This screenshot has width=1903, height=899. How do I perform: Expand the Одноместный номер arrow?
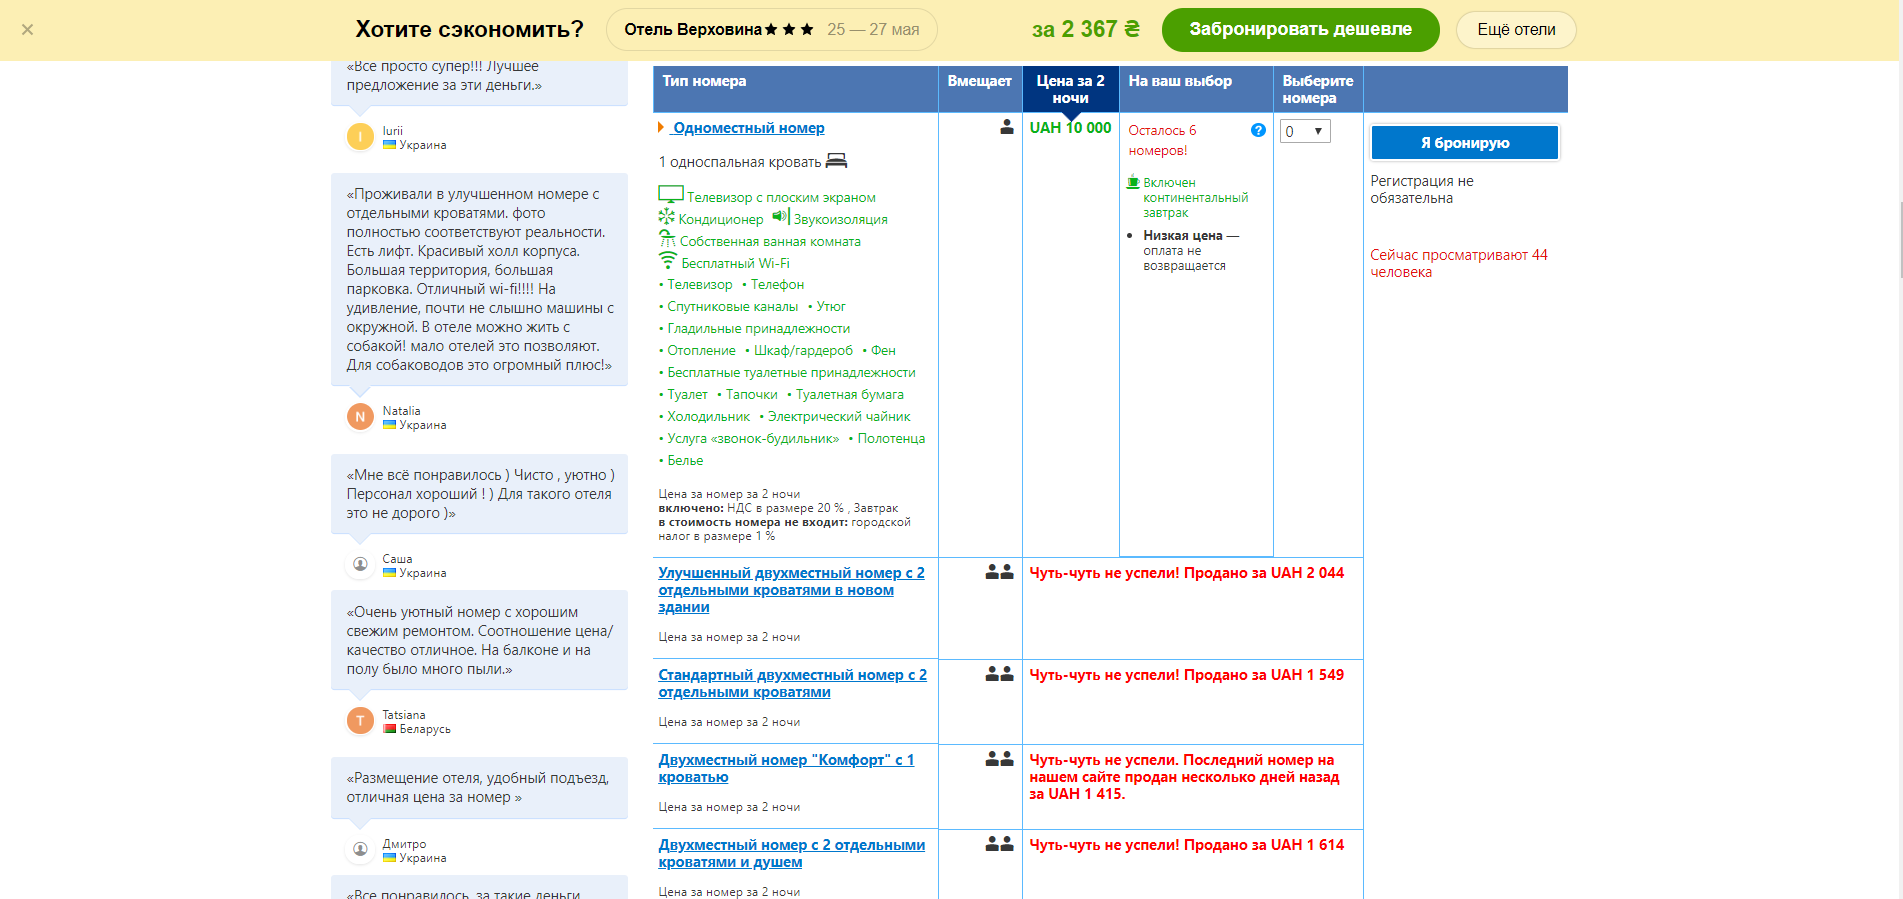tap(661, 127)
